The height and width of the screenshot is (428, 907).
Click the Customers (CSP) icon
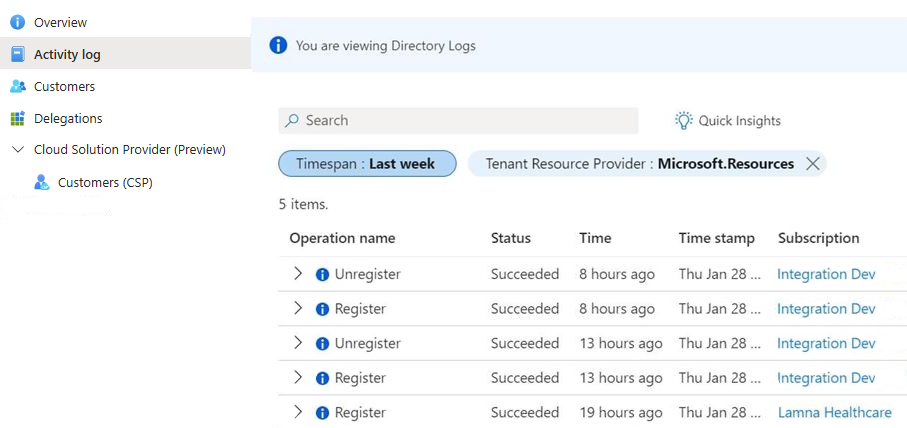41,182
